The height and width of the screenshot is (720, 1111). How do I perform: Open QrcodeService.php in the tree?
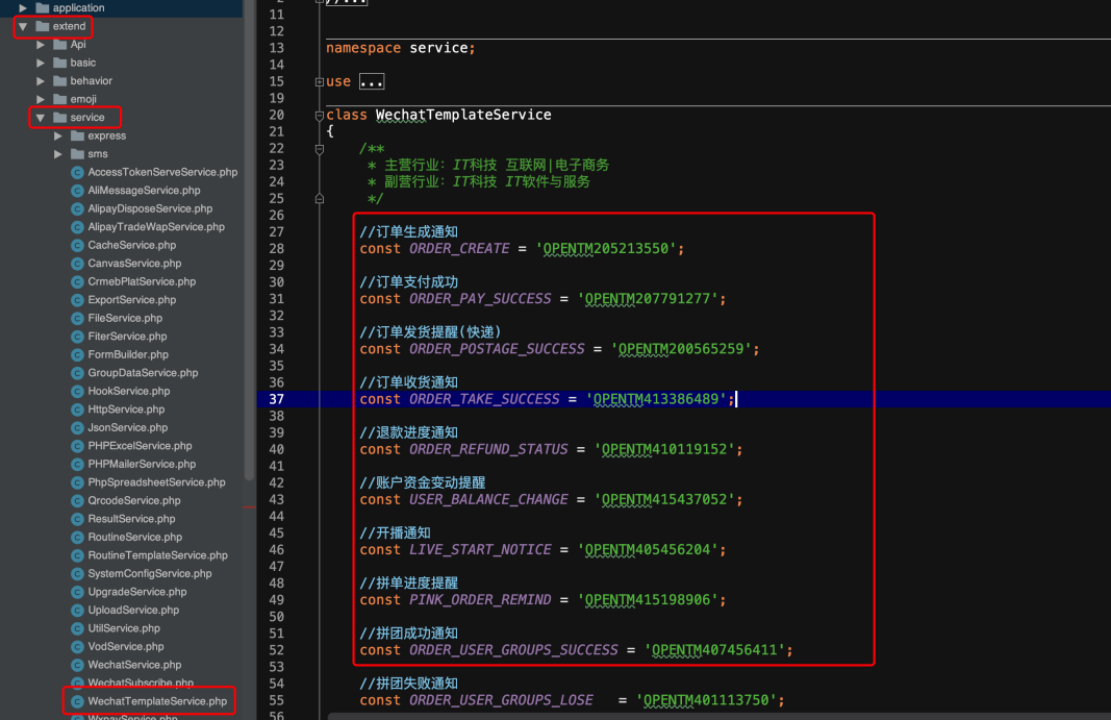(x=134, y=501)
